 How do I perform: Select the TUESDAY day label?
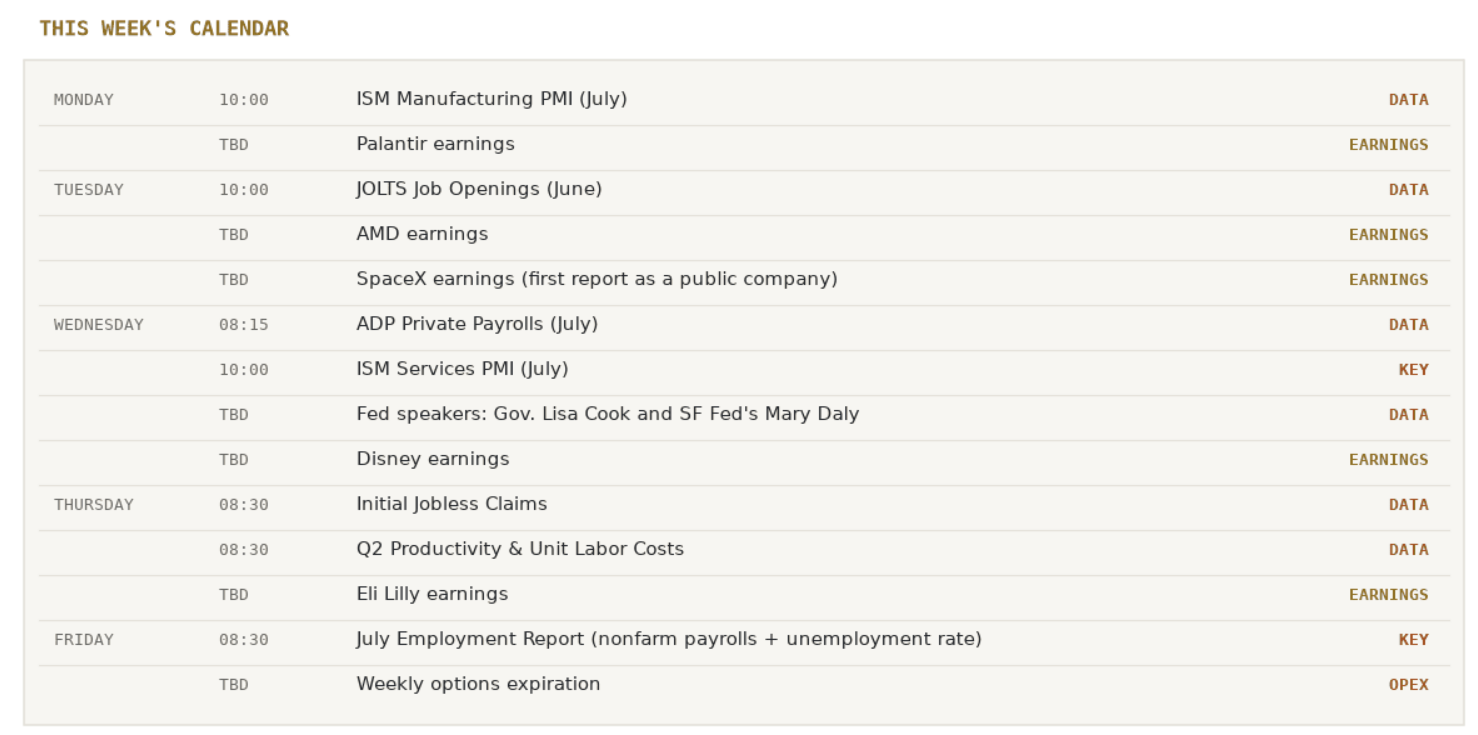click(89, 190)
